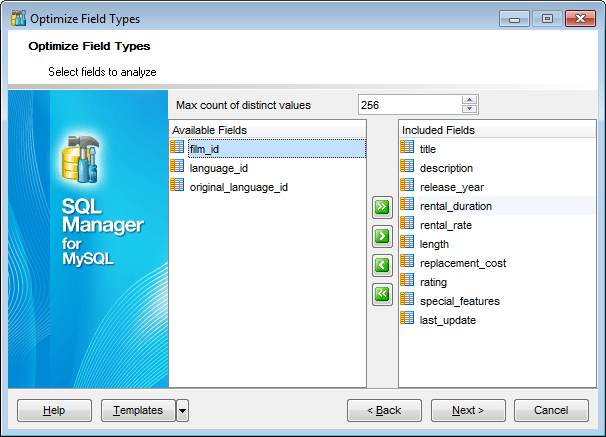Click the field icon beside replacement_cost
This screenshot has width=606, height=437.
(407, 261)
